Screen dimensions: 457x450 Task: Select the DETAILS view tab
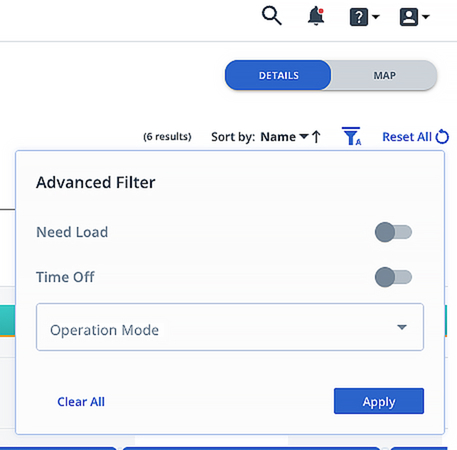coord(279,75)
